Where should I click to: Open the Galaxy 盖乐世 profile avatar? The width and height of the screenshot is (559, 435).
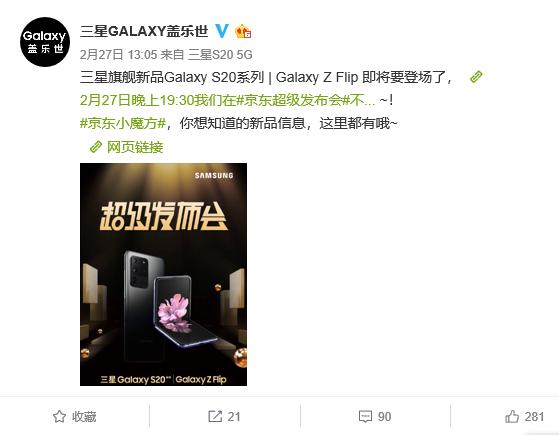[x=45, y=42]
